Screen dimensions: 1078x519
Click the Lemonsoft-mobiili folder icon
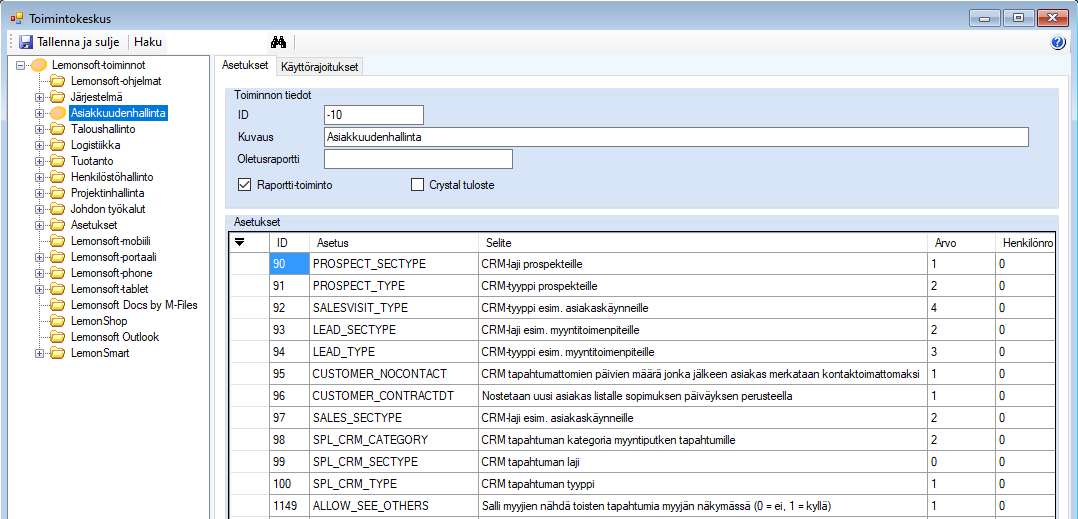point(58,241)
